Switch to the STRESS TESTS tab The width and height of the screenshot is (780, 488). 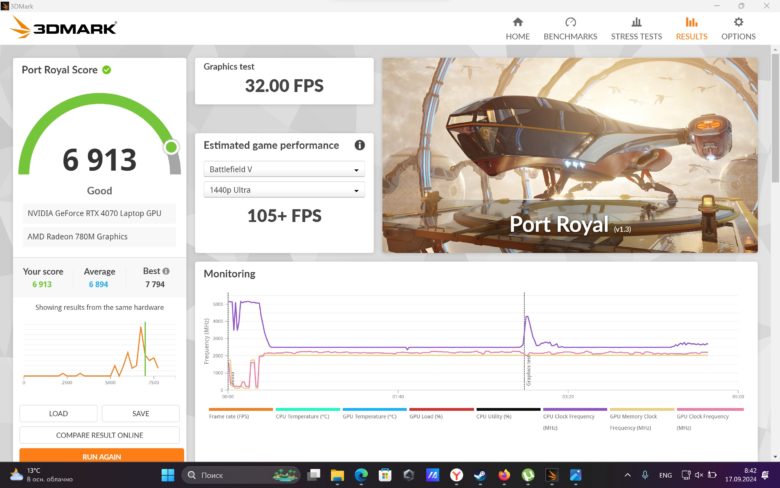636,29
